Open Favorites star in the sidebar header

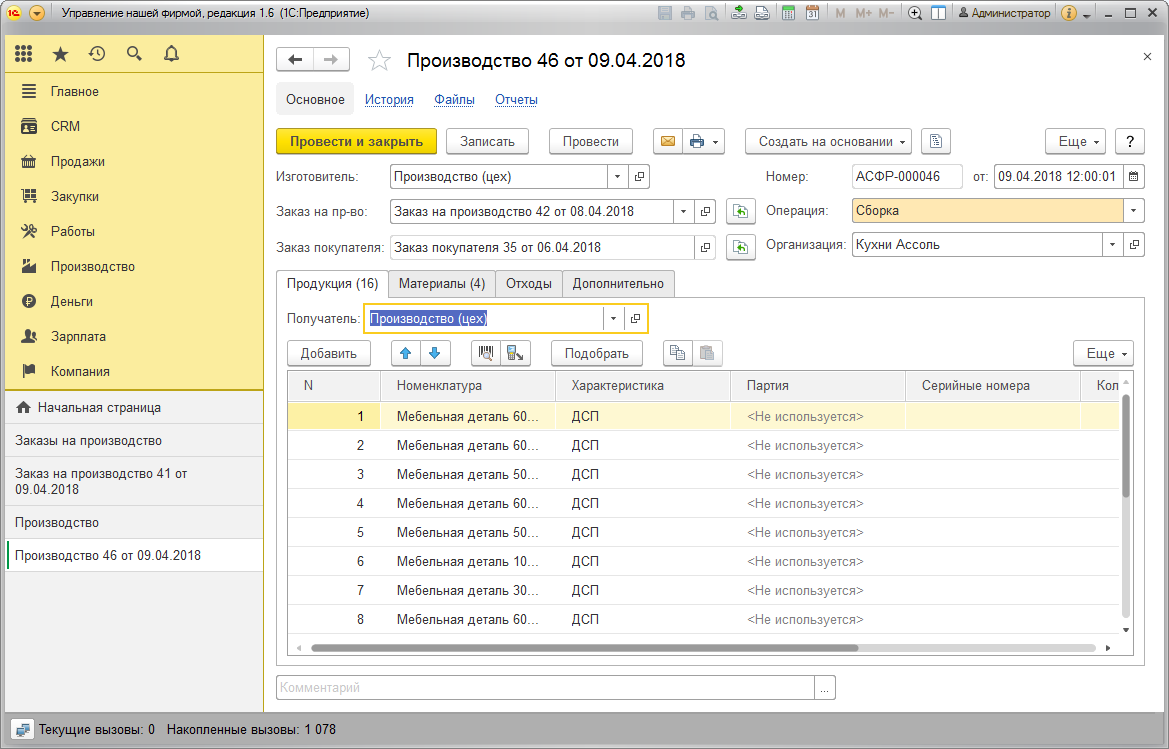[x=60, y=54]
